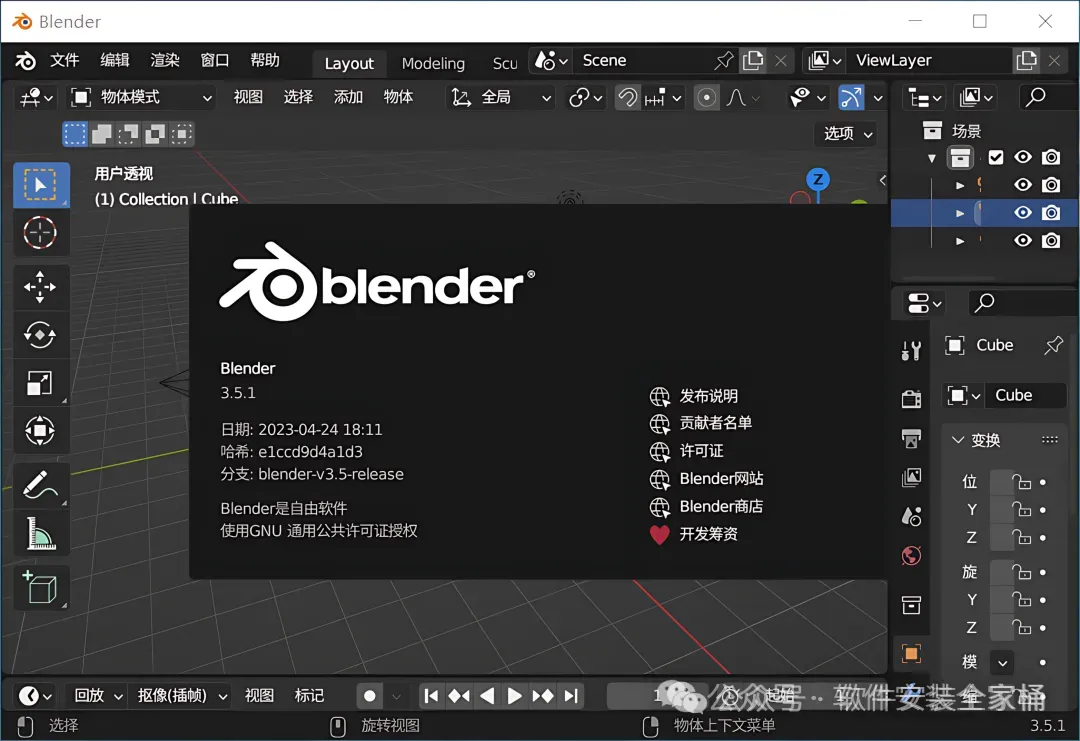
Task: Open the 文件 menu
Action: (65, 61)
